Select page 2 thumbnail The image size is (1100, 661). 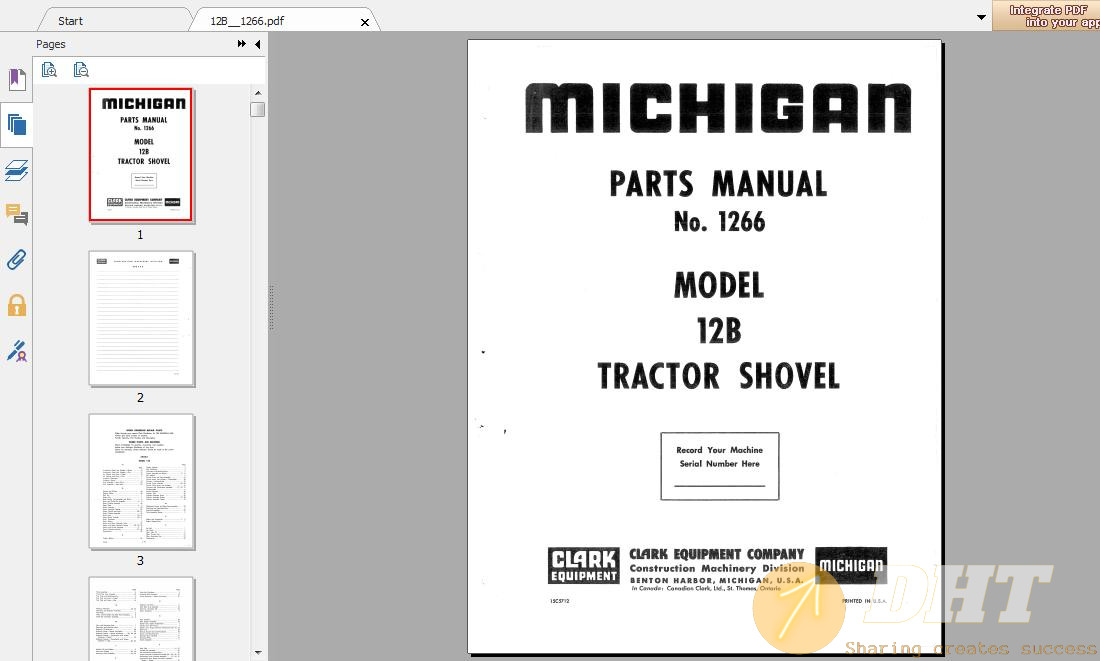coord(141,319)
